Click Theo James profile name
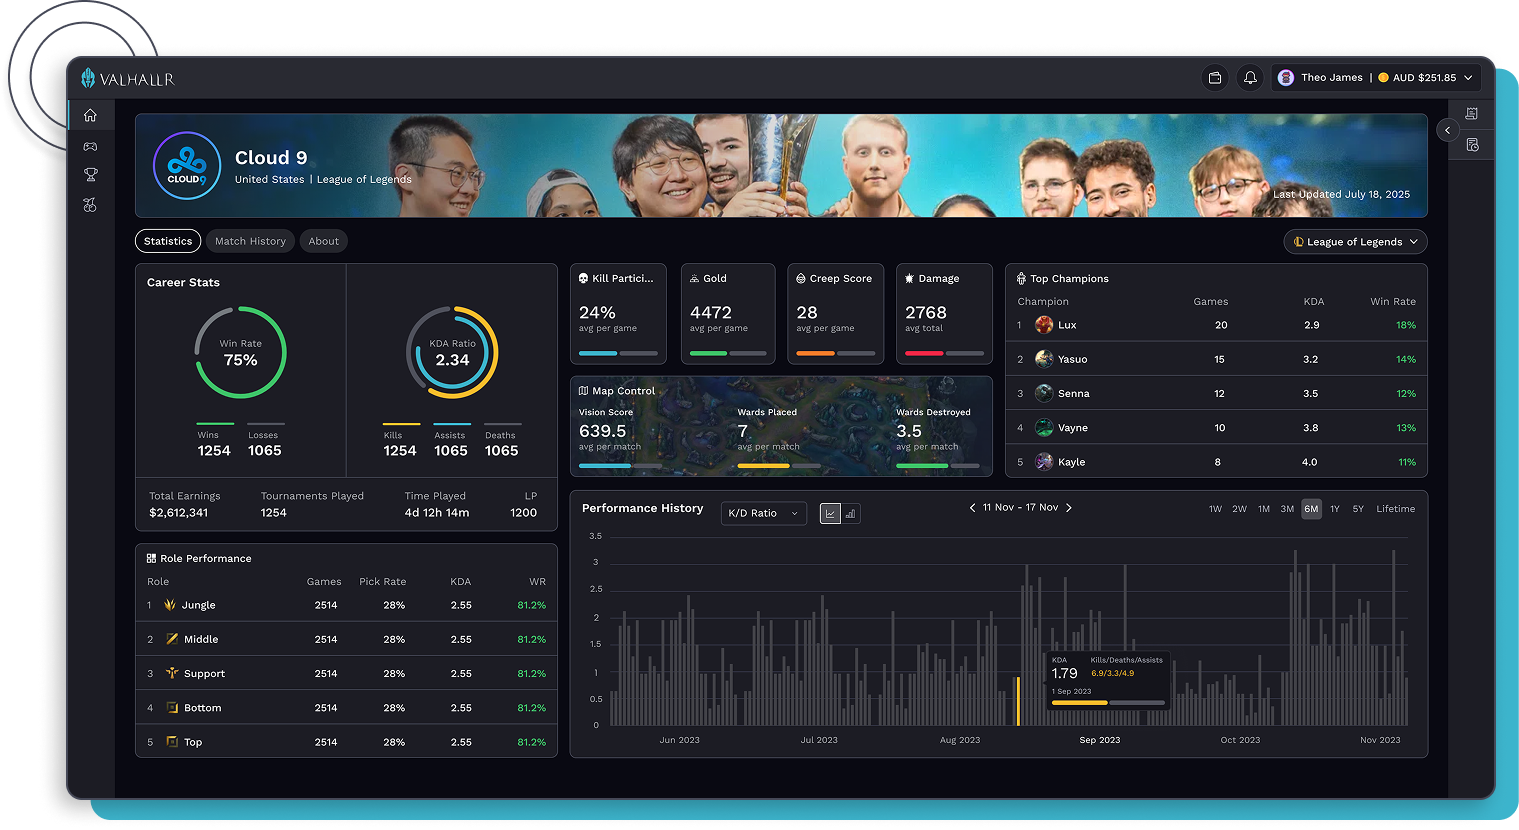Screen dimensions: 1519x830 pyautogui.click(x=1331, y=77)
